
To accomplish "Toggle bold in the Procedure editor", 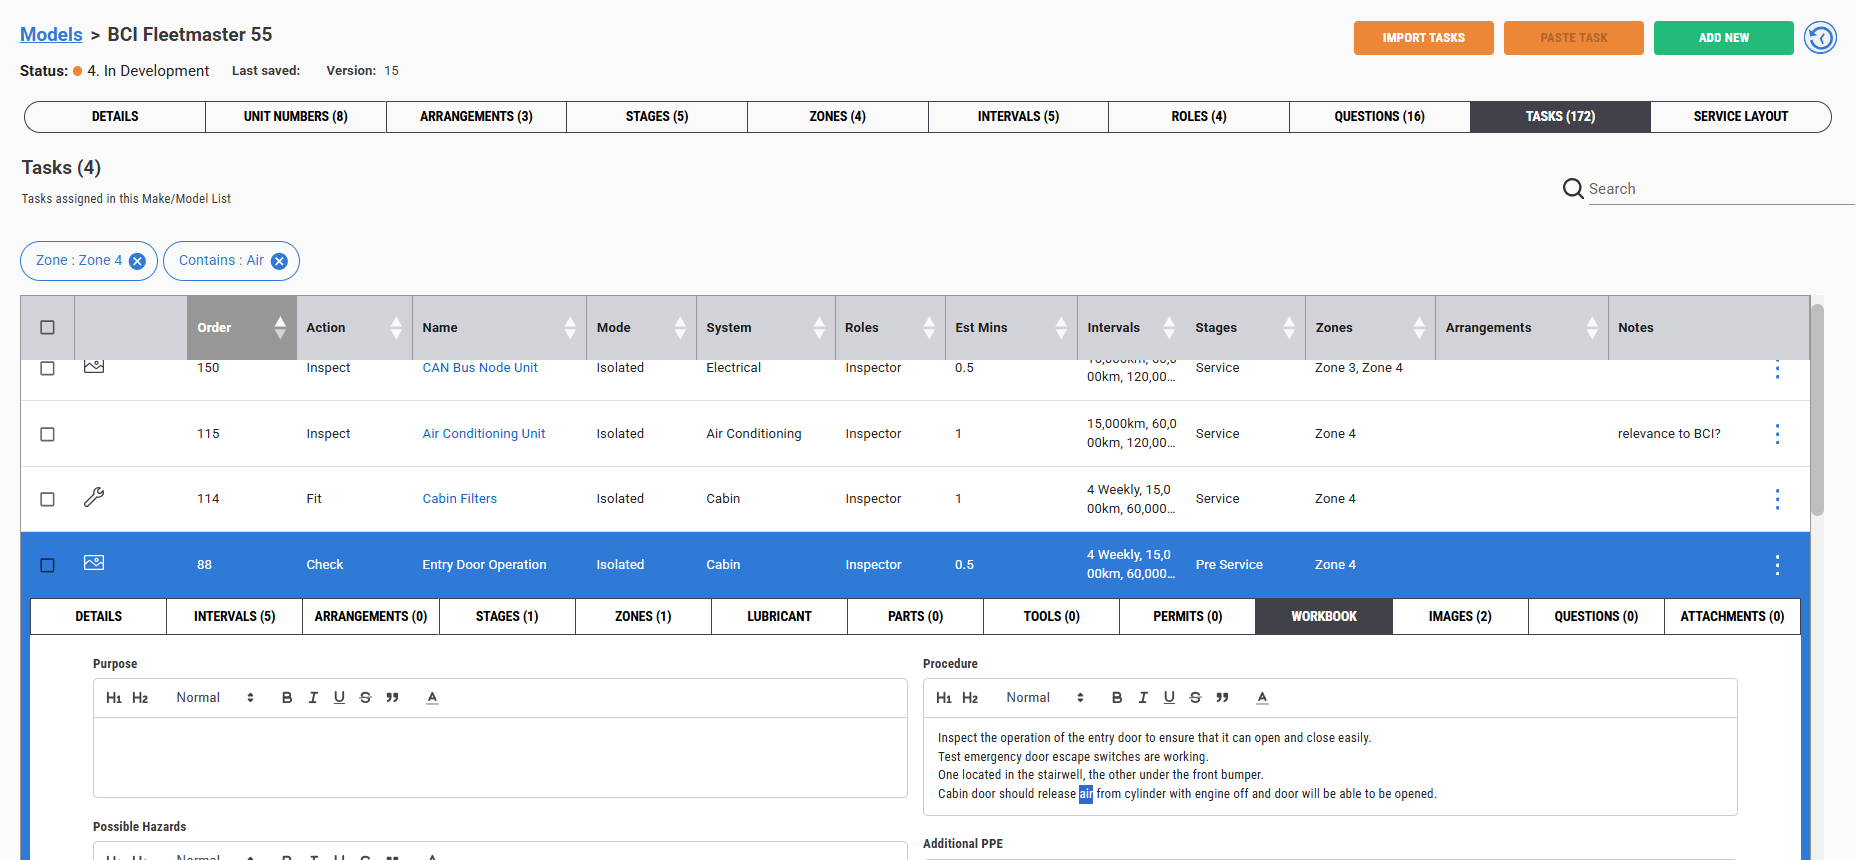I will pos(1117,698).
